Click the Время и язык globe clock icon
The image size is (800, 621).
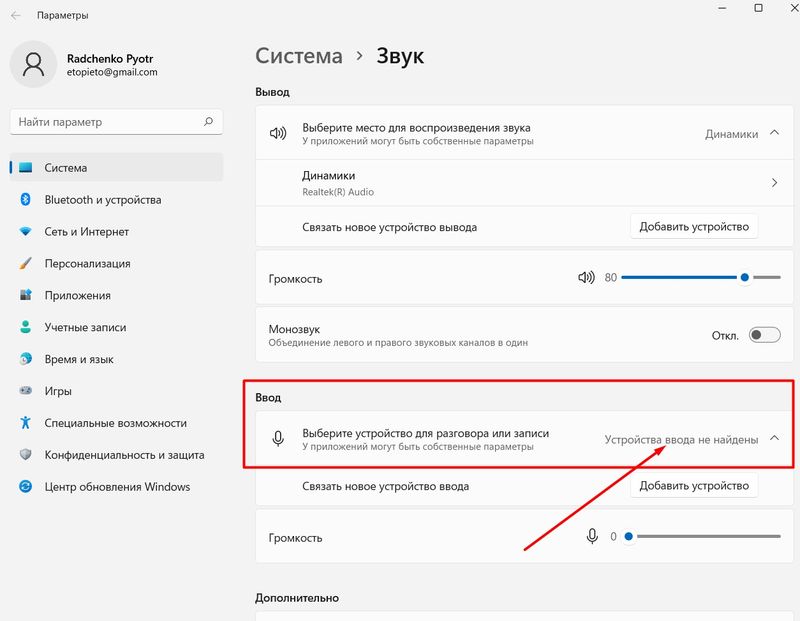pyautogui.click(x=26, y=359)
